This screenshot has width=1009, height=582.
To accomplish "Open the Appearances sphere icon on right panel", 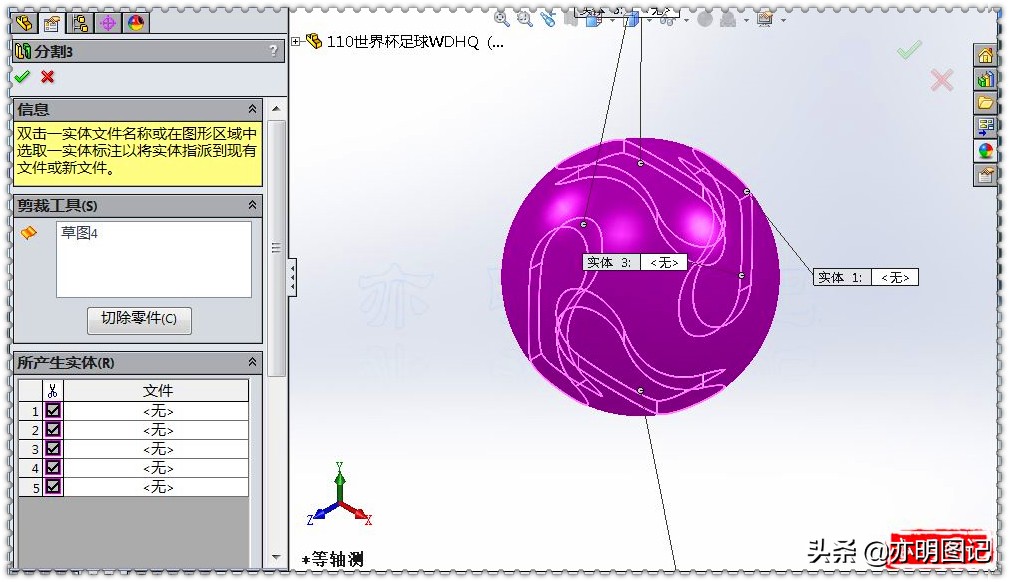I will (985, 148).
